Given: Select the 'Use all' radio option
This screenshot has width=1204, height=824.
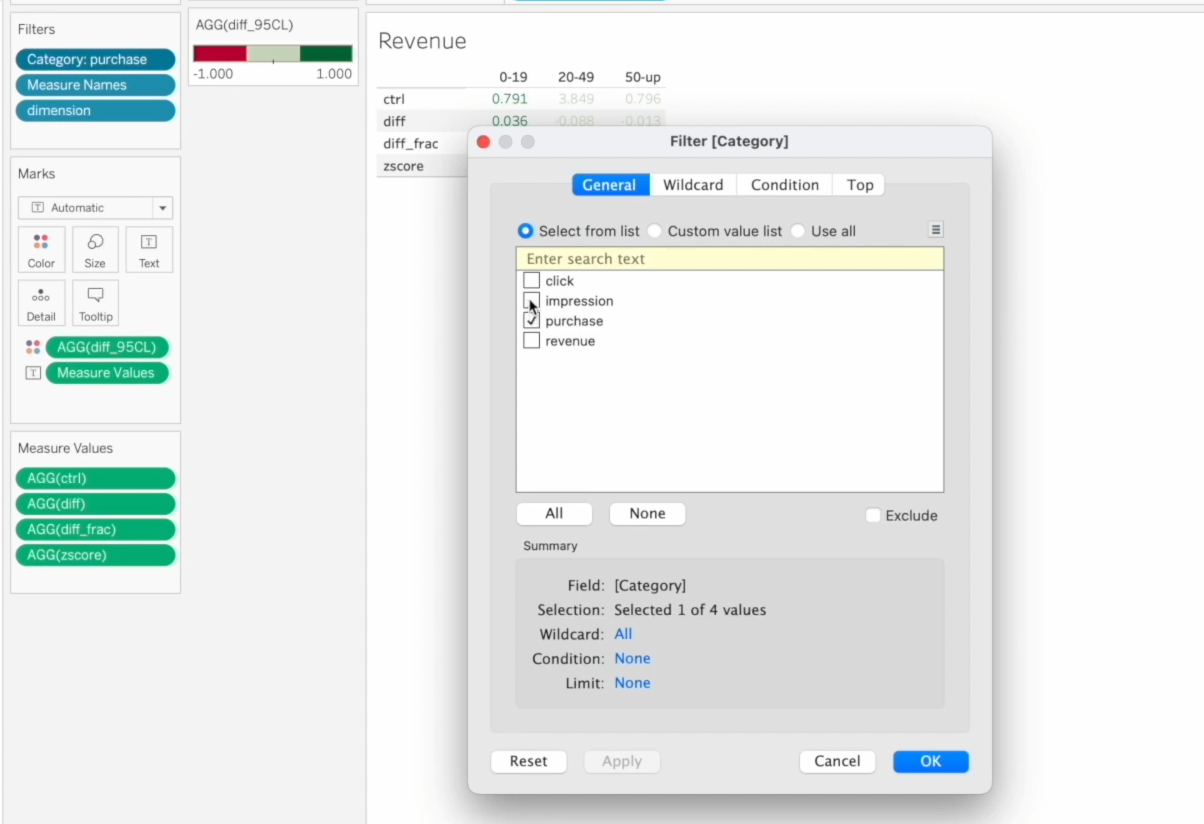Looking at the screenshot, I should [x=798, y=231].
